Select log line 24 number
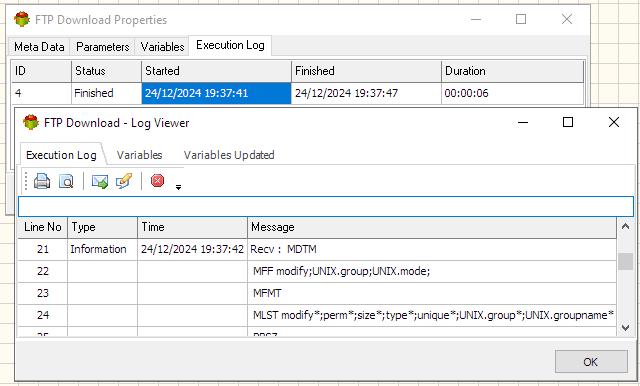The height and width of the screenshot is (386, 640). [42, 315]
